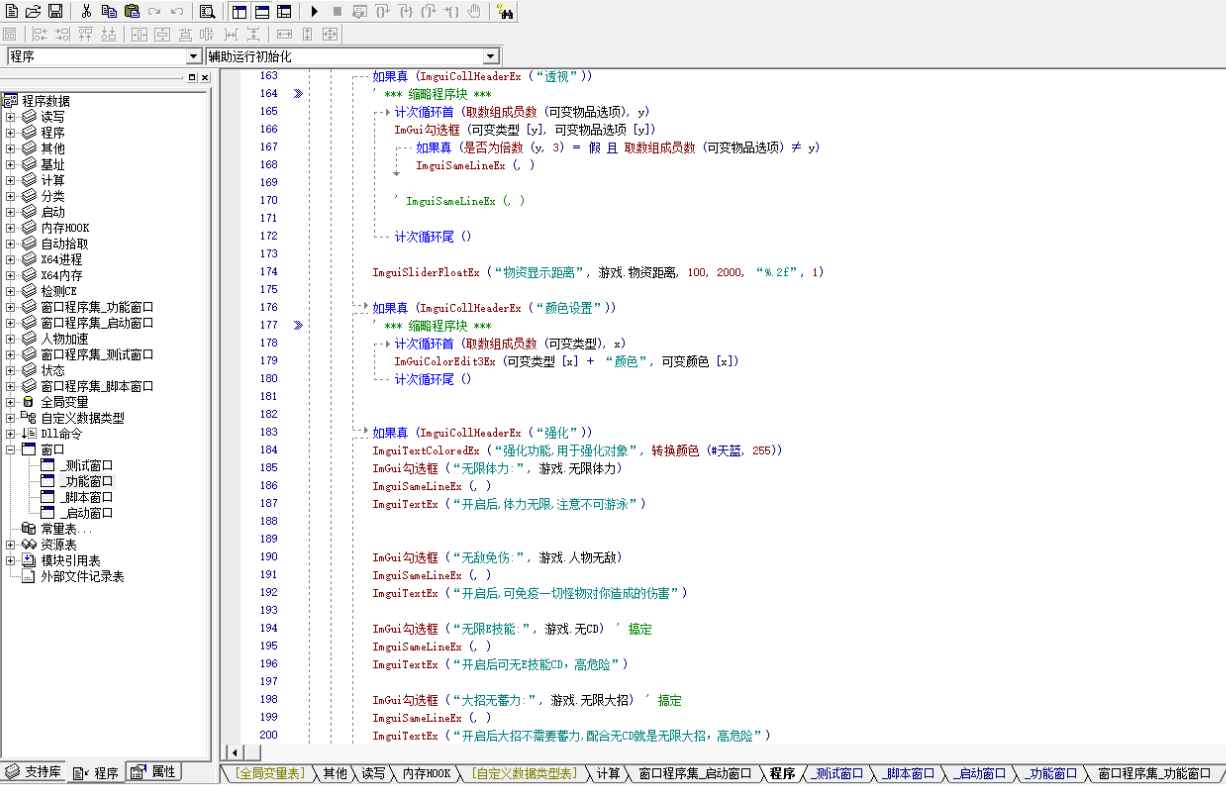1226x785 pixels.
Task: Open the 程序 dropdown list
Action: click(195, 57)
